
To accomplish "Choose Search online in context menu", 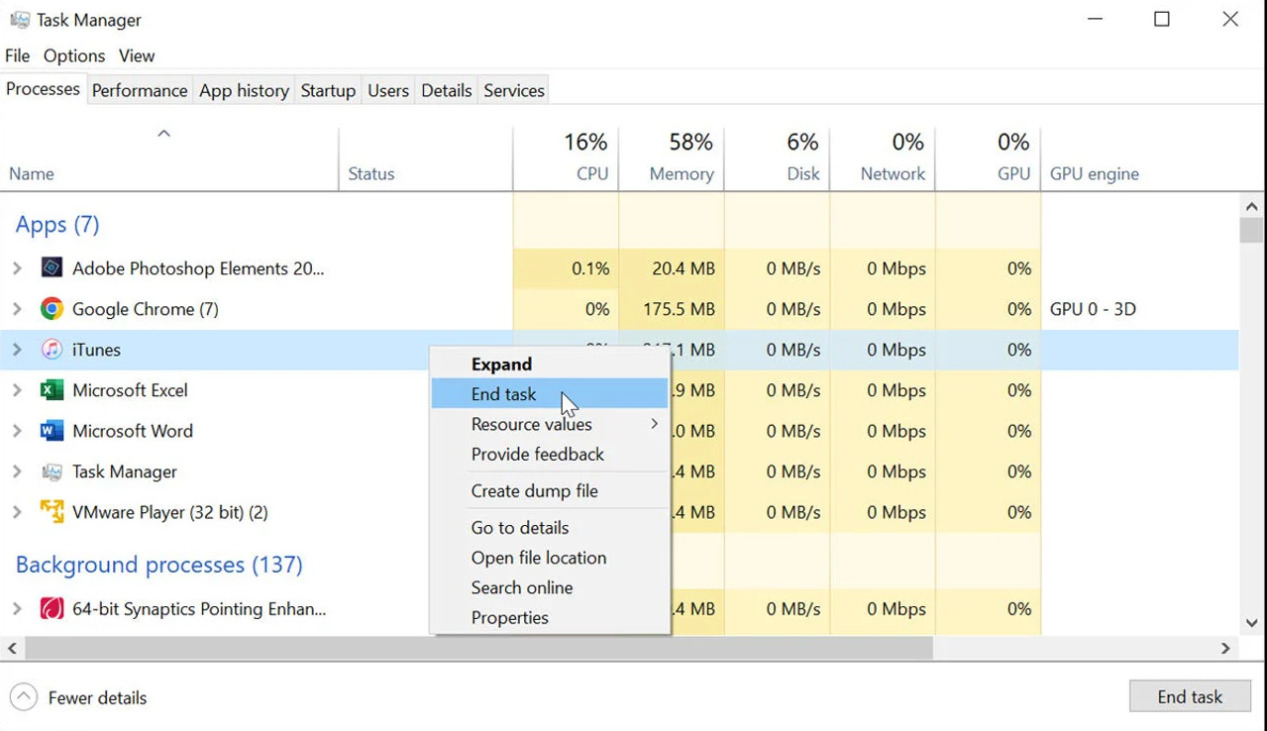I will click(550, 587).
